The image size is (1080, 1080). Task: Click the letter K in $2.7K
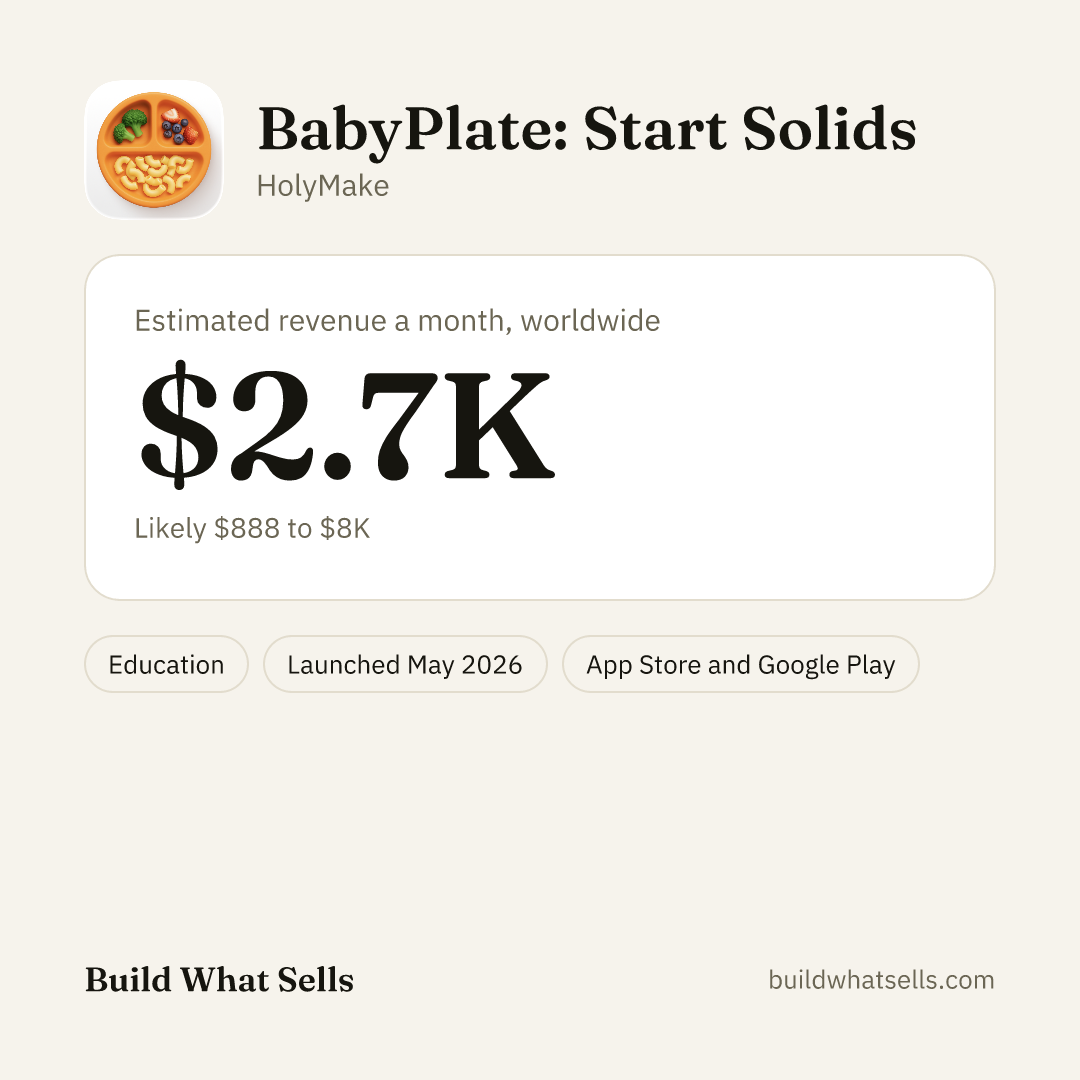coord(499,425)
